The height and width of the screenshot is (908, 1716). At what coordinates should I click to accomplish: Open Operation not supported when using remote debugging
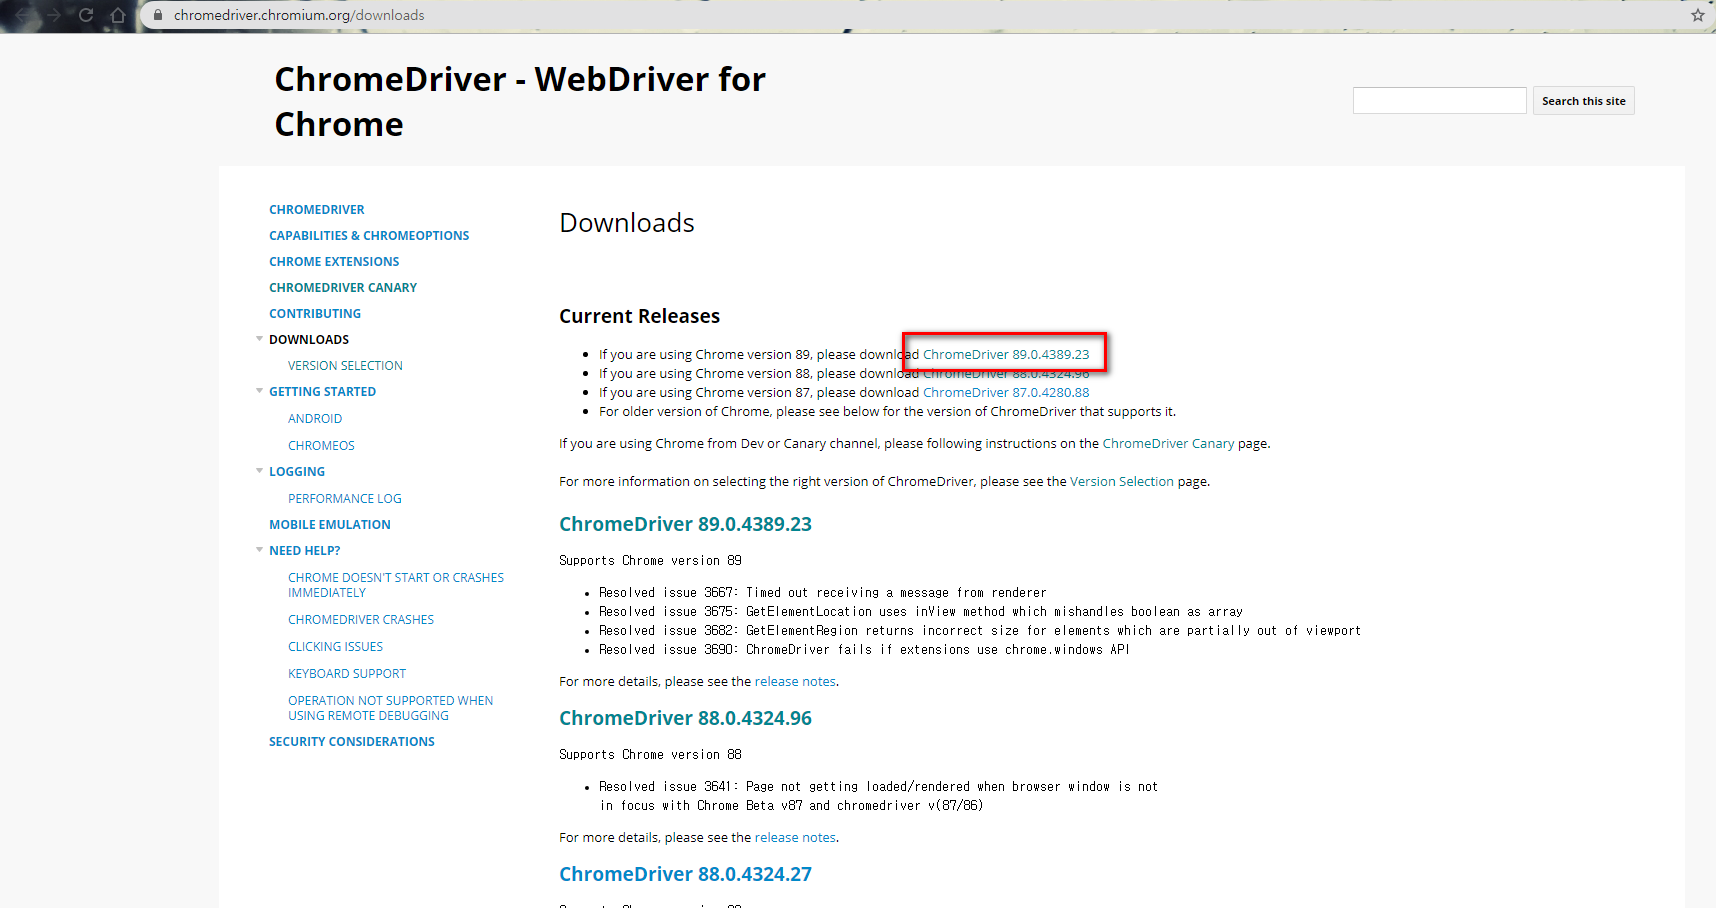(391, 708)
